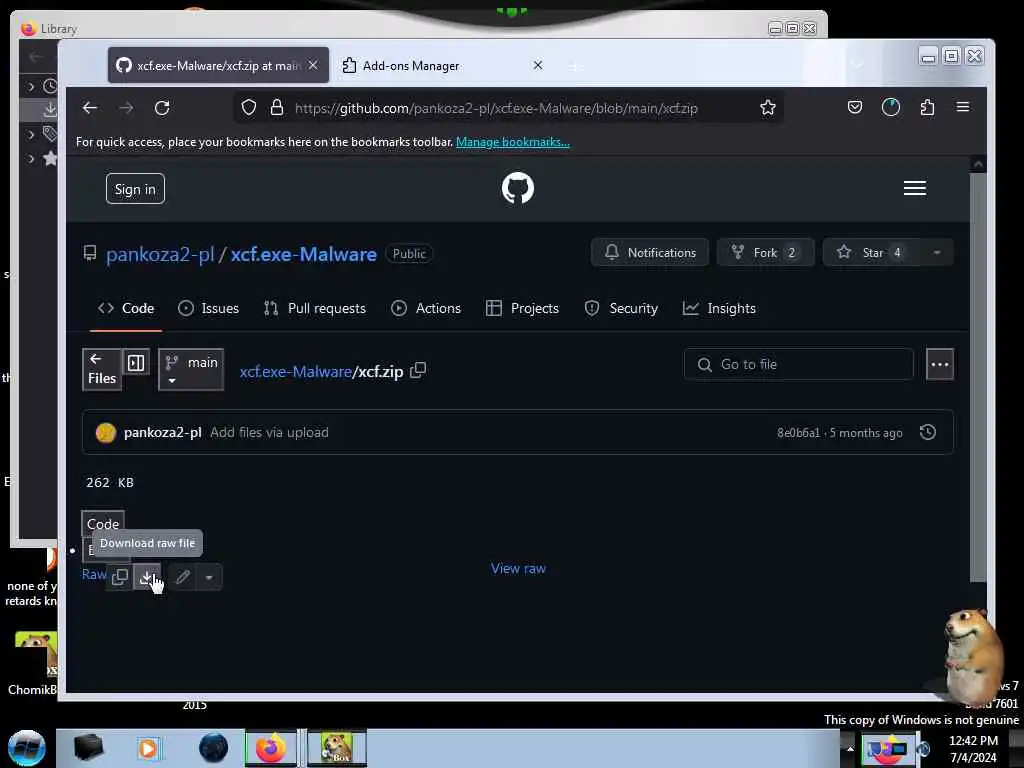Screen dimensions: 1024x768
Task: Expand the bookmarks star item in Library
Action: (x=31, y=159)
